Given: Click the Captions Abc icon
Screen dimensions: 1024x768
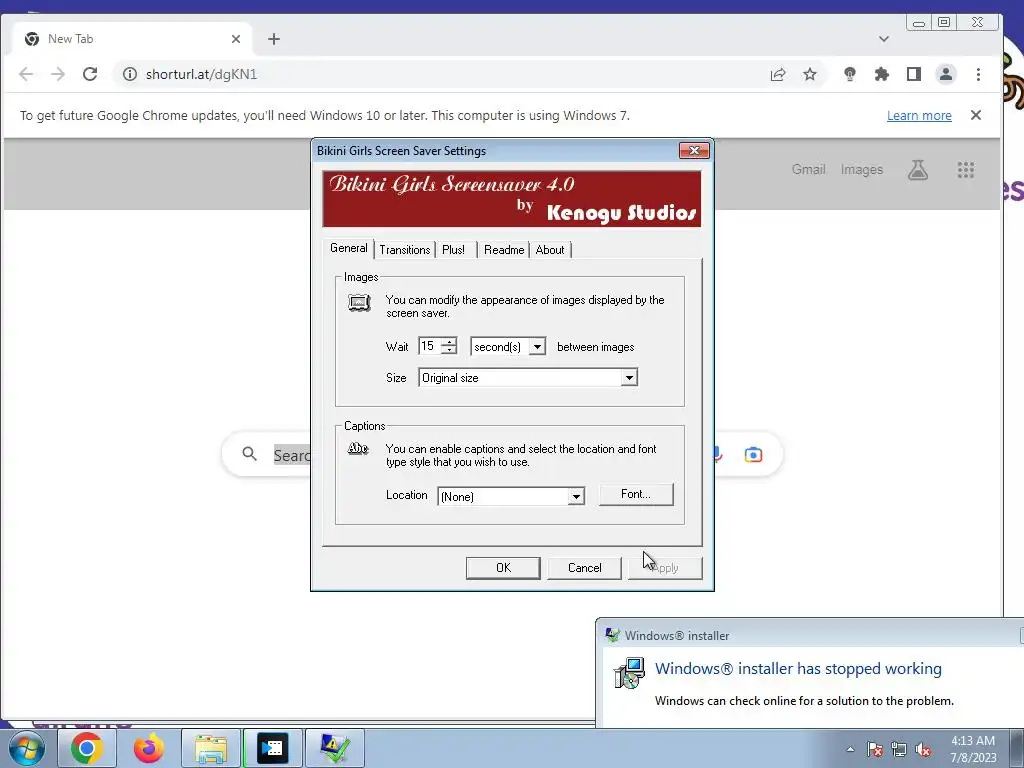Looking at the screenshot, I should coord(358,449).
